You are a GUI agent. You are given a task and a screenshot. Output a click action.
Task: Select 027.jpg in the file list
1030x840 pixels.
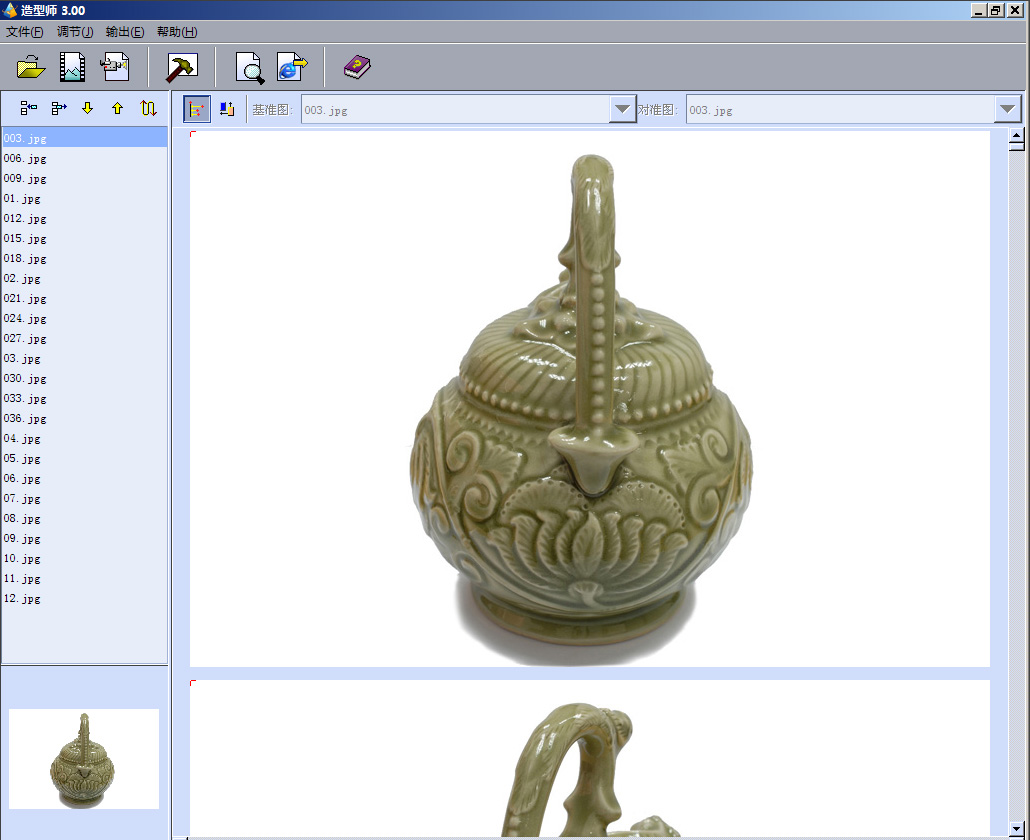coord(85,338)
